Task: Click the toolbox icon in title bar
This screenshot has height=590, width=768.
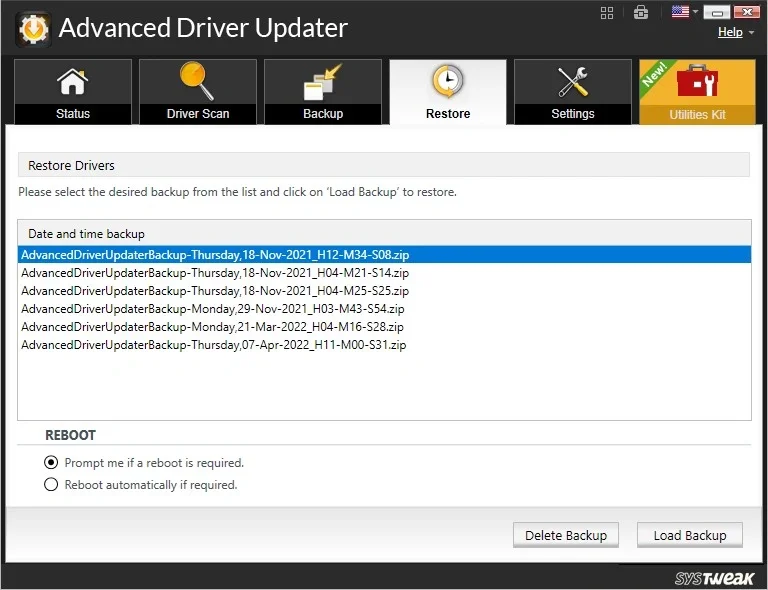Action: [641, 12]
